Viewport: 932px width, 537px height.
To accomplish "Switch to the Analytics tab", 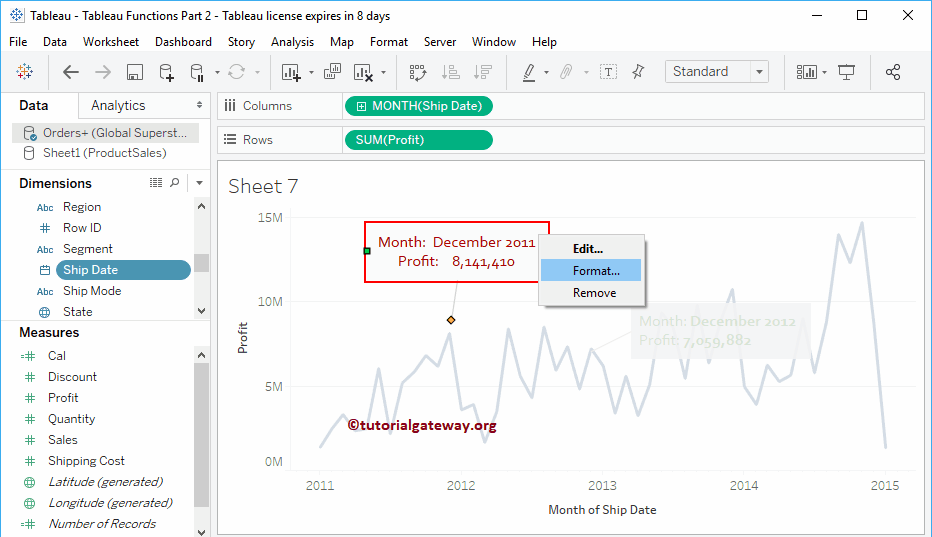I will [x=118, y=105].
